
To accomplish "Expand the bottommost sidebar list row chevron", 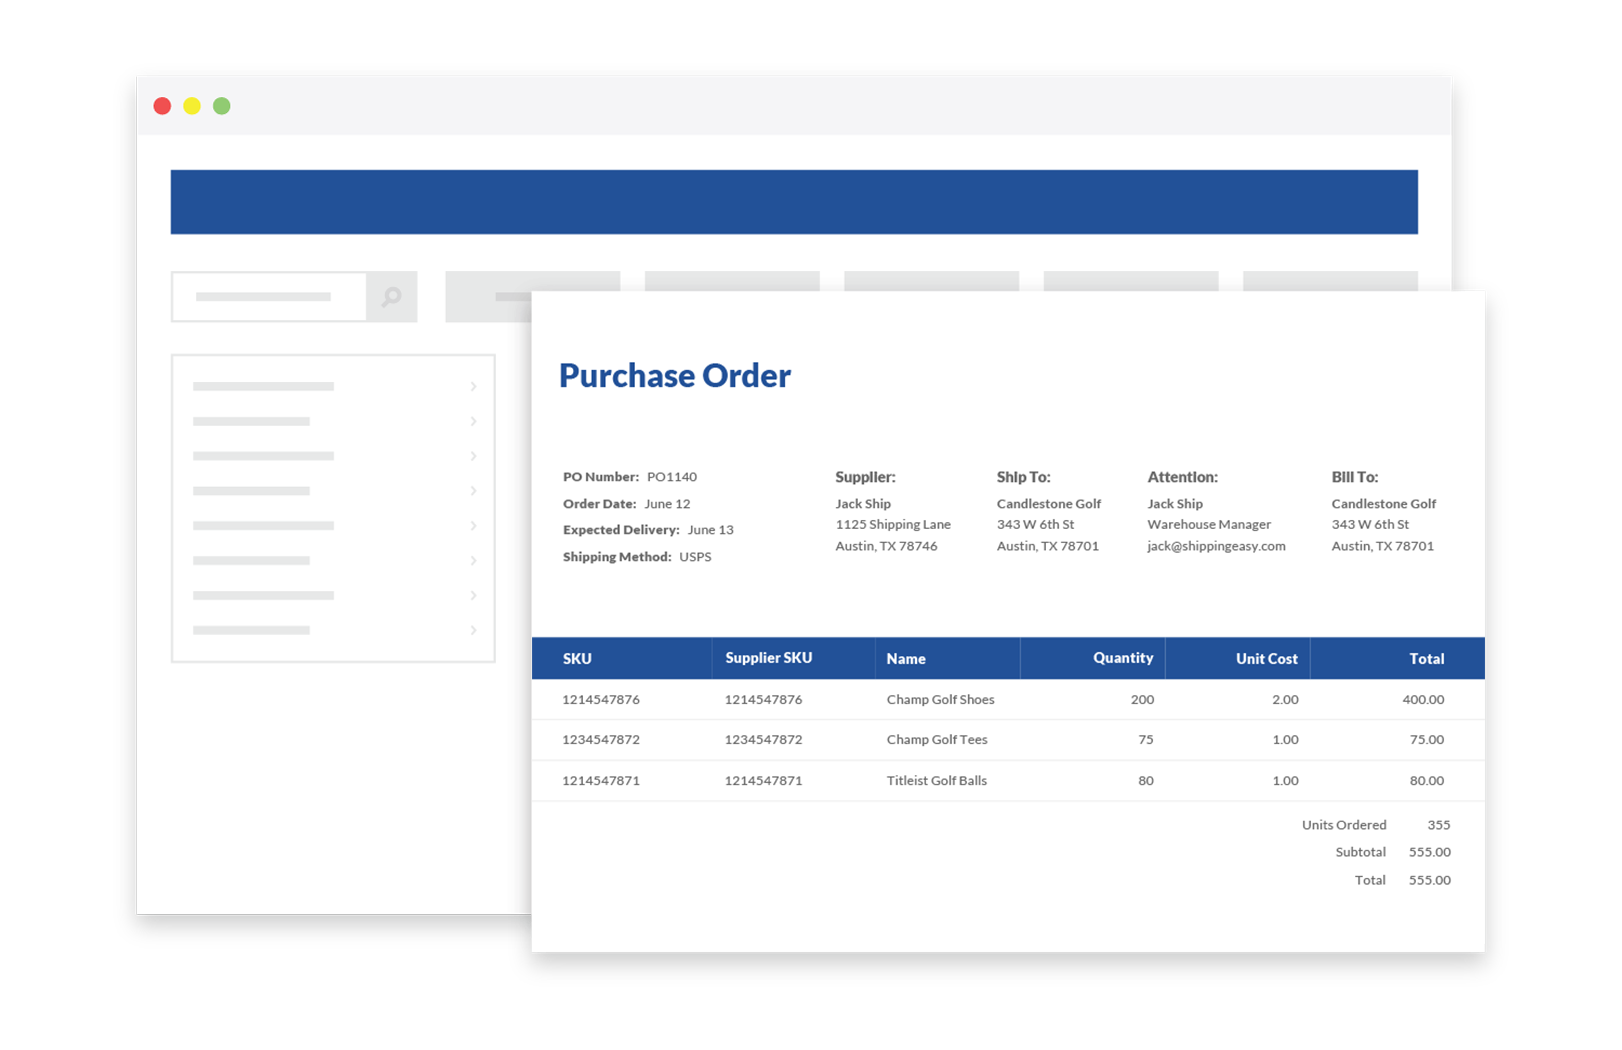I will click(x=473, y=630).
